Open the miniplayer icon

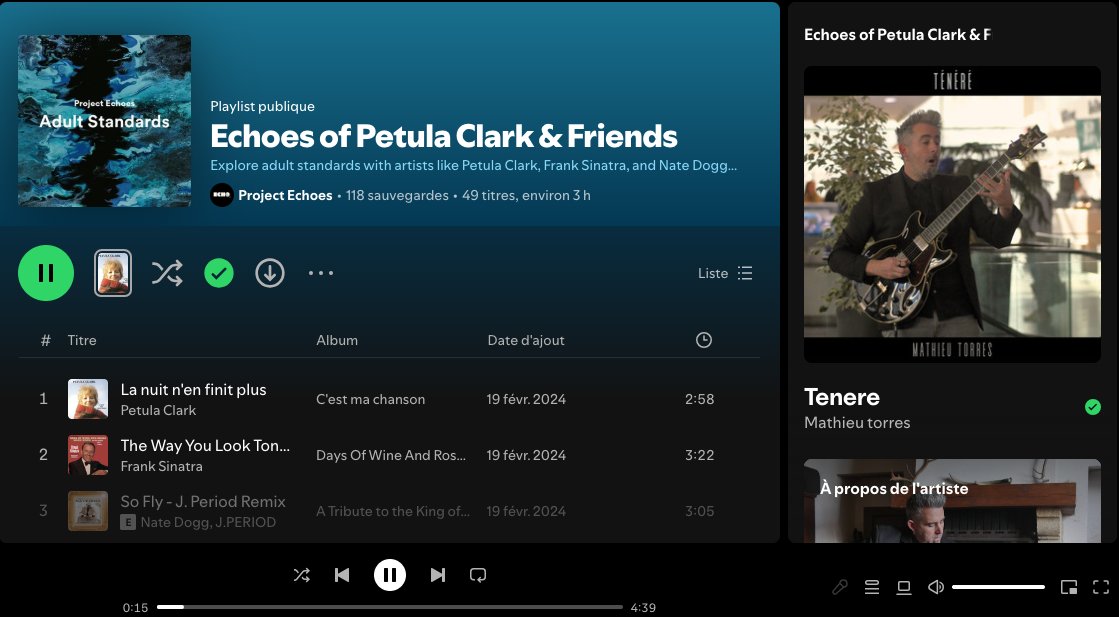pyautogui.click(x=1069, y=587)
